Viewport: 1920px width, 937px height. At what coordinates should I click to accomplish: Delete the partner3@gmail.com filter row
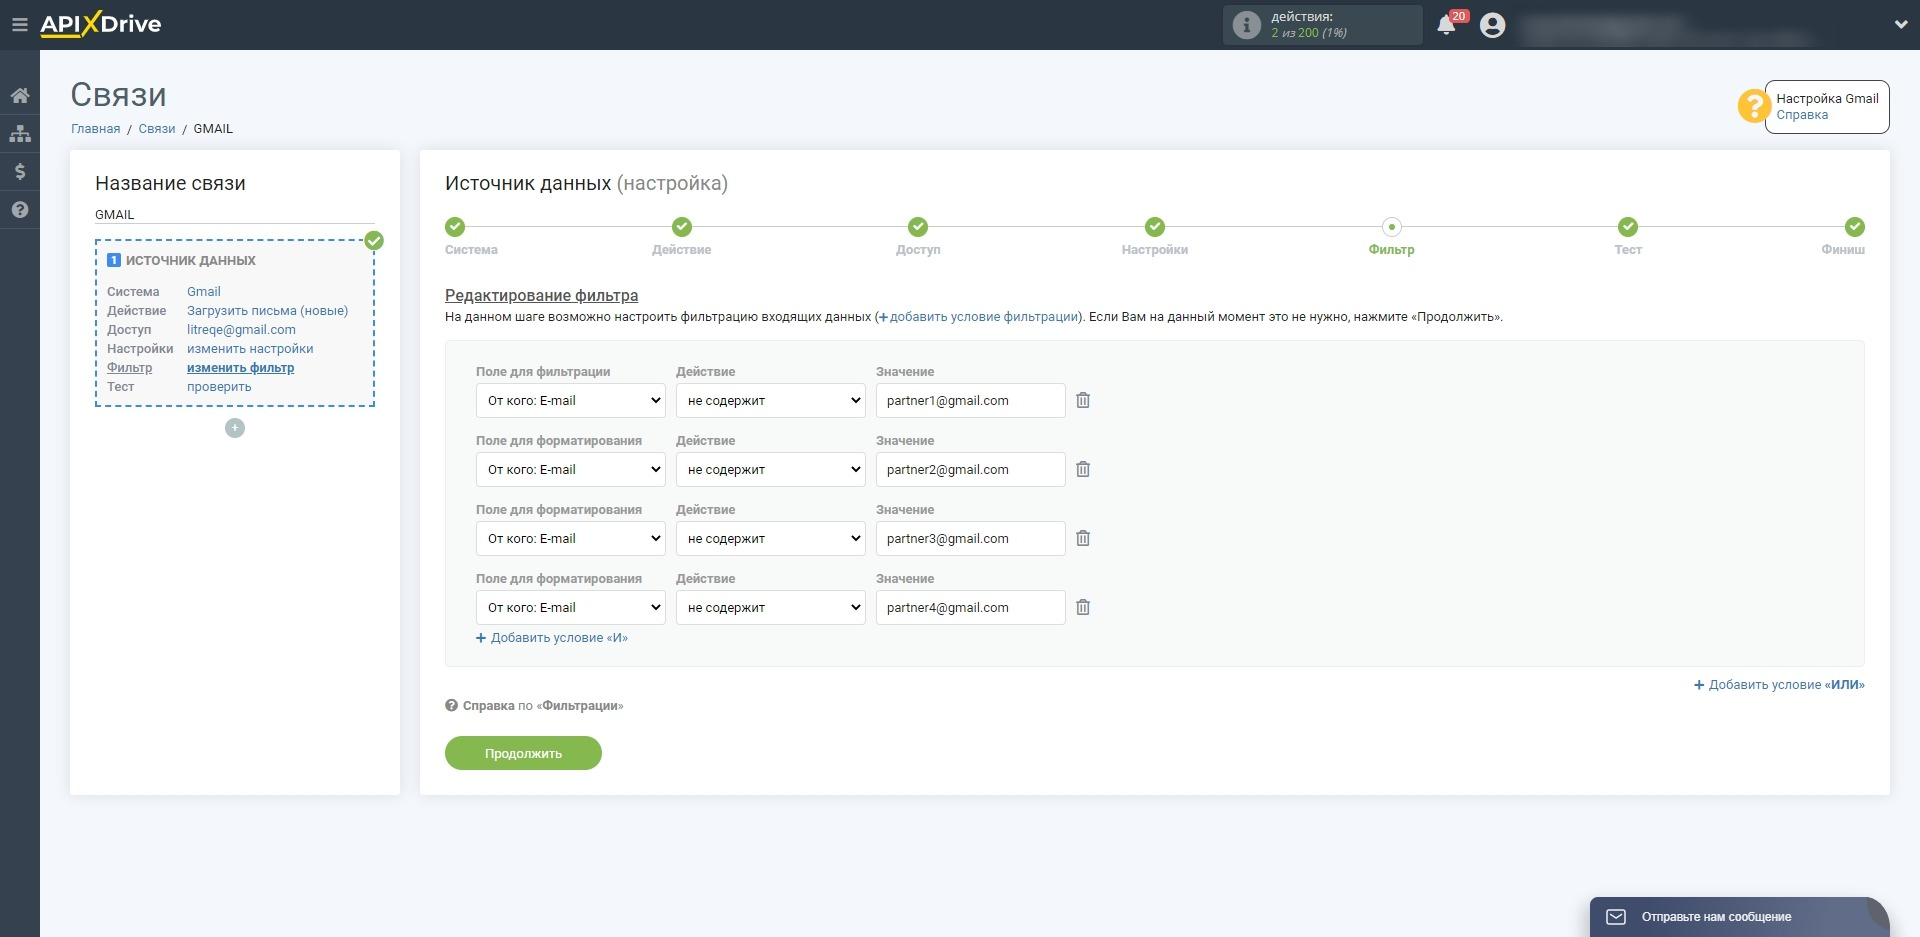(1083, 538)
